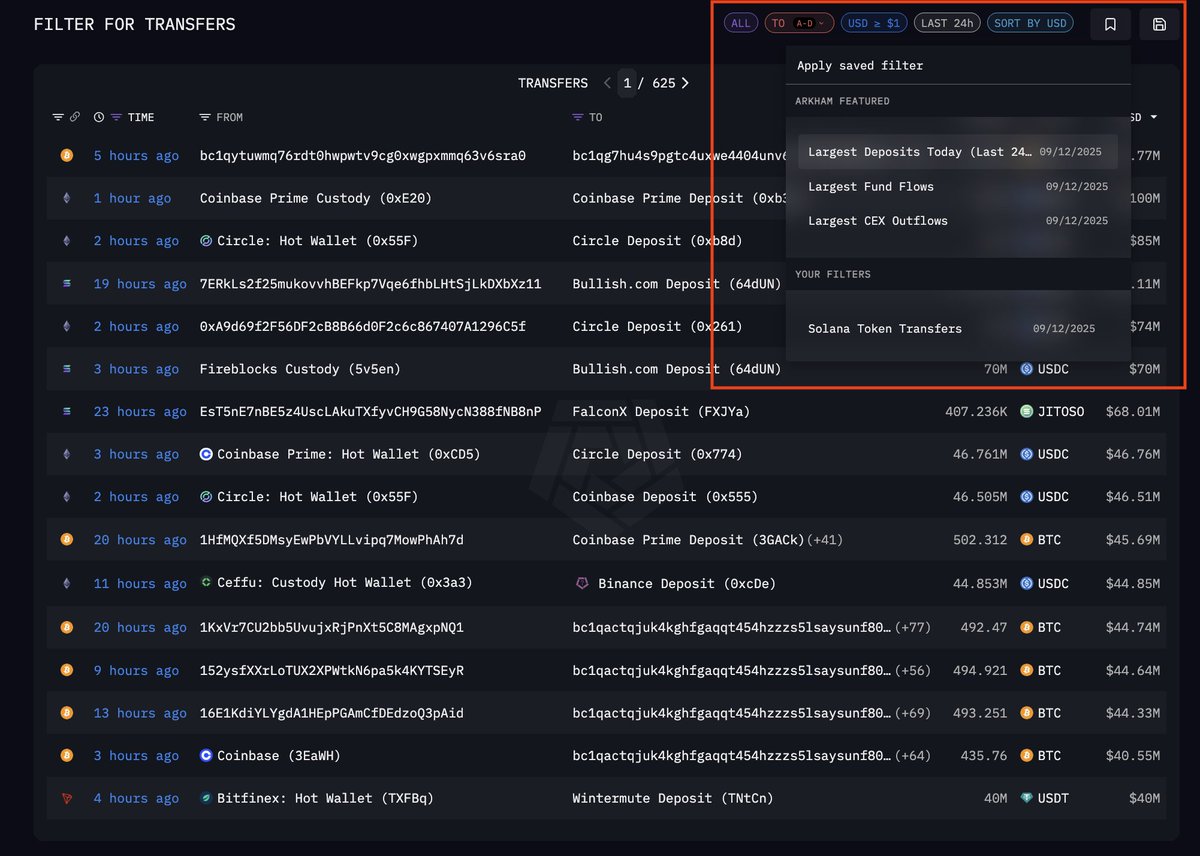Click the clock icon in the TIME header
The image size is (1200, 856).
coord(99,117)
